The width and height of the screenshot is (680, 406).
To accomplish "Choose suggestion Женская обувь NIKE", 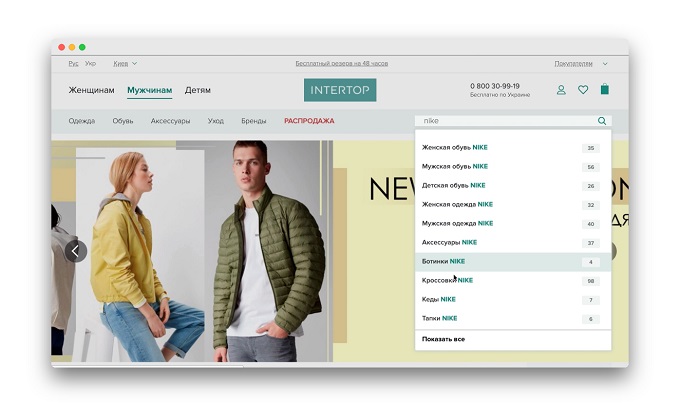I will [513, 147].
